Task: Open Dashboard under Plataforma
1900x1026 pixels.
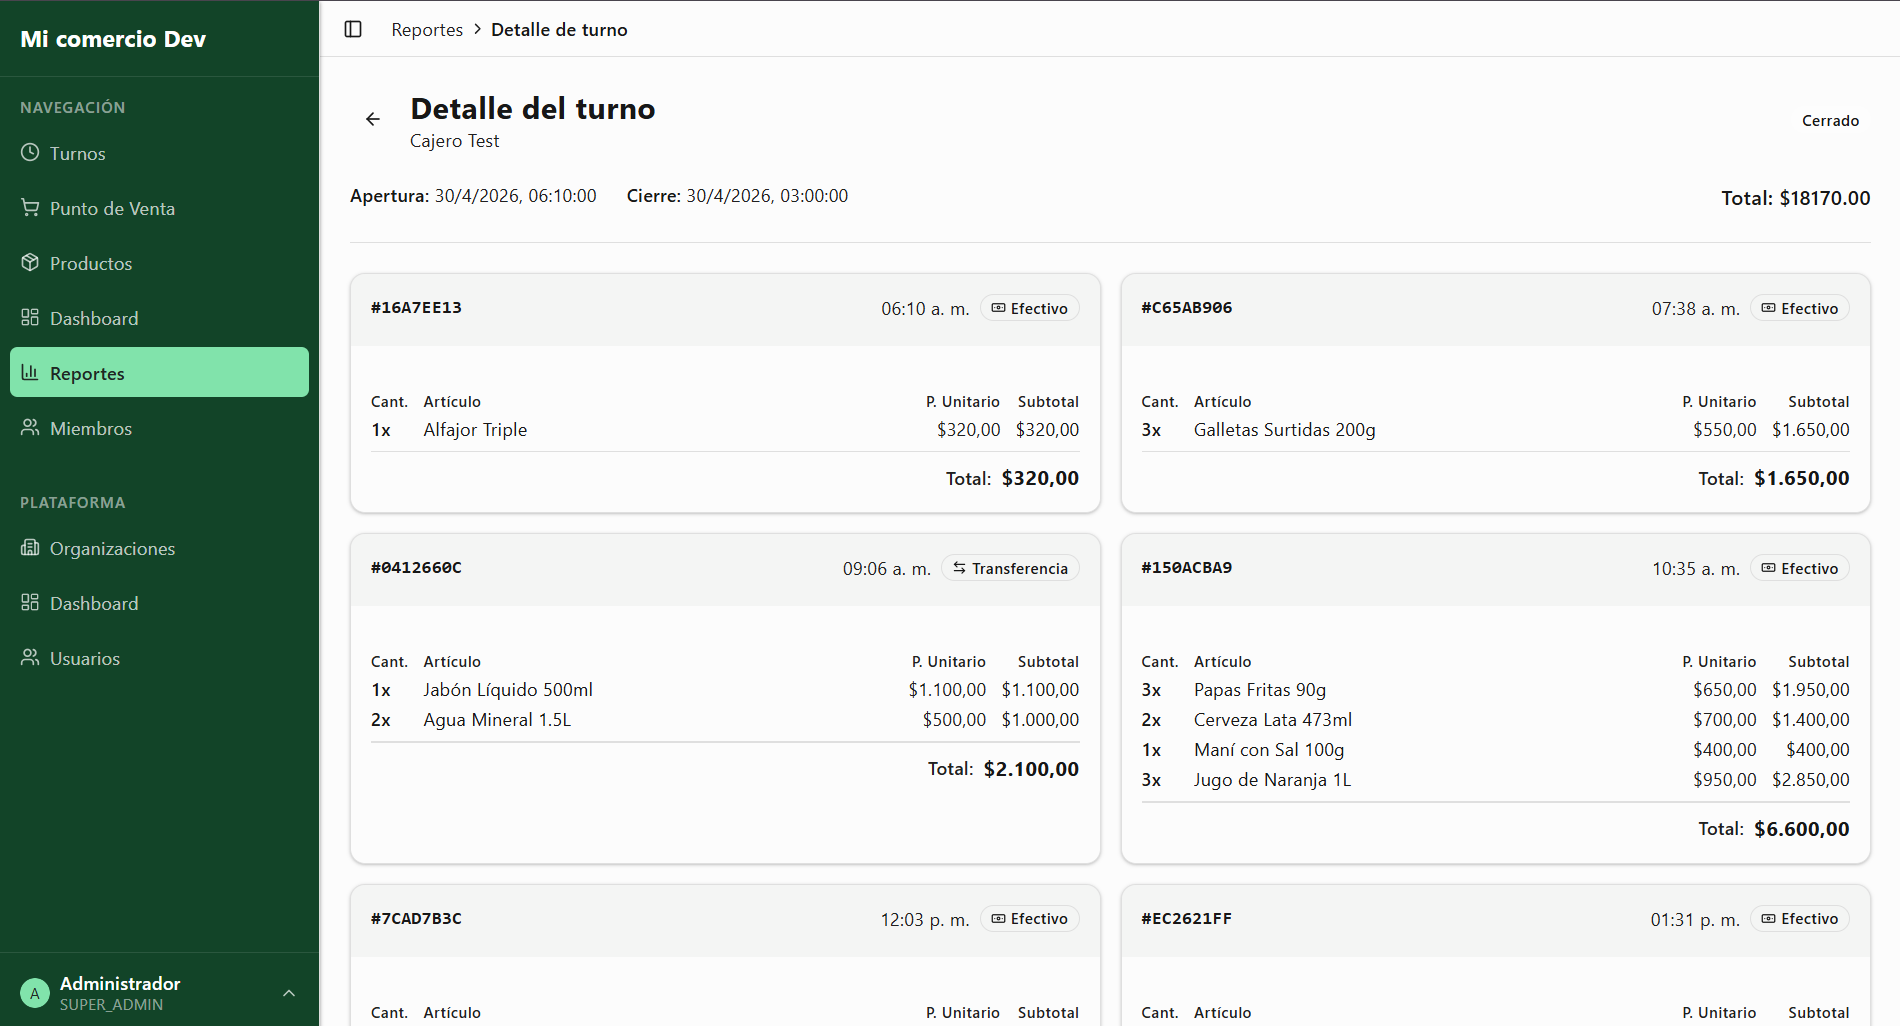Action: (159, 603)
